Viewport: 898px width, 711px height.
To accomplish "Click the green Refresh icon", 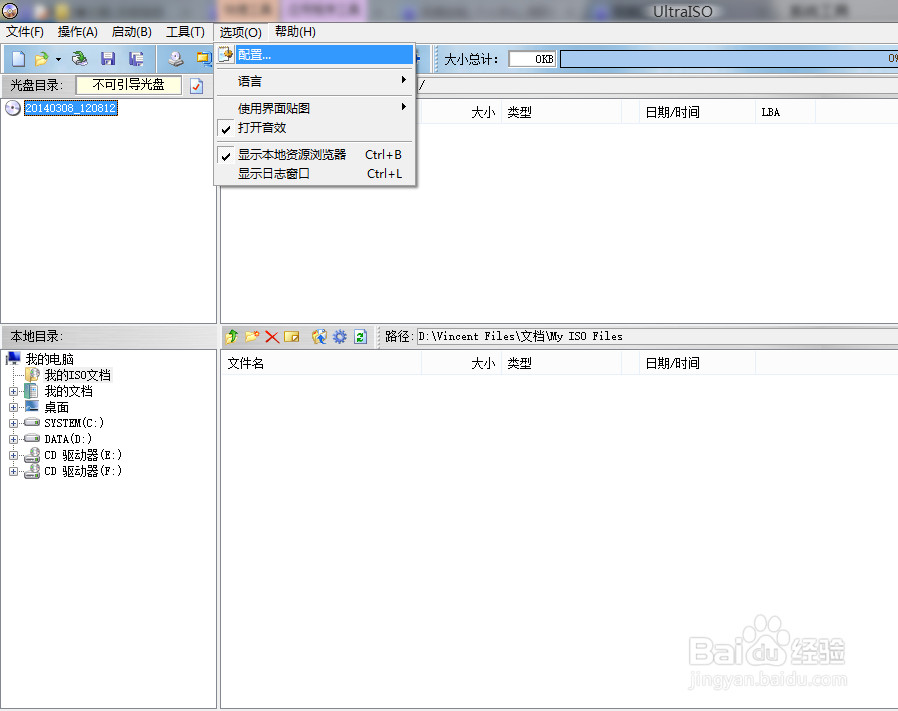I will tap(360, 336).
